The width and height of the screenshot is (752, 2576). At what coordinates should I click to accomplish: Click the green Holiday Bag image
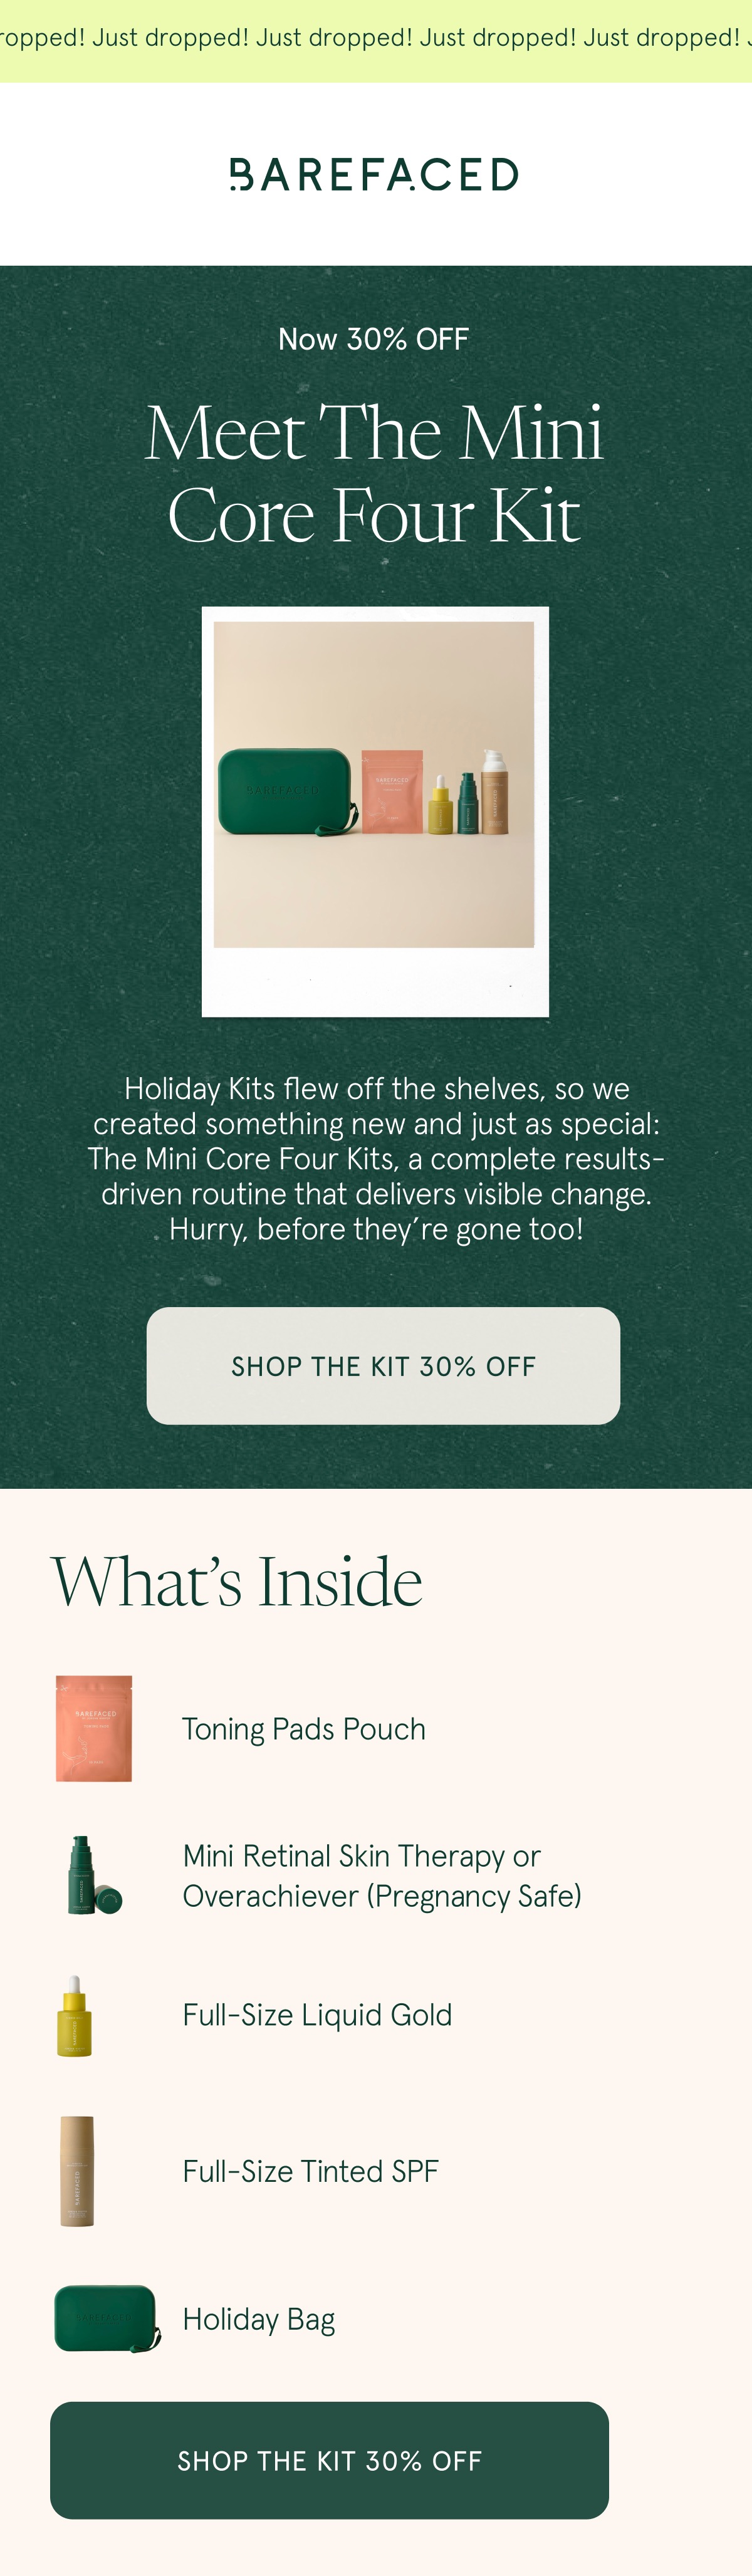(x=107, y=2318)
